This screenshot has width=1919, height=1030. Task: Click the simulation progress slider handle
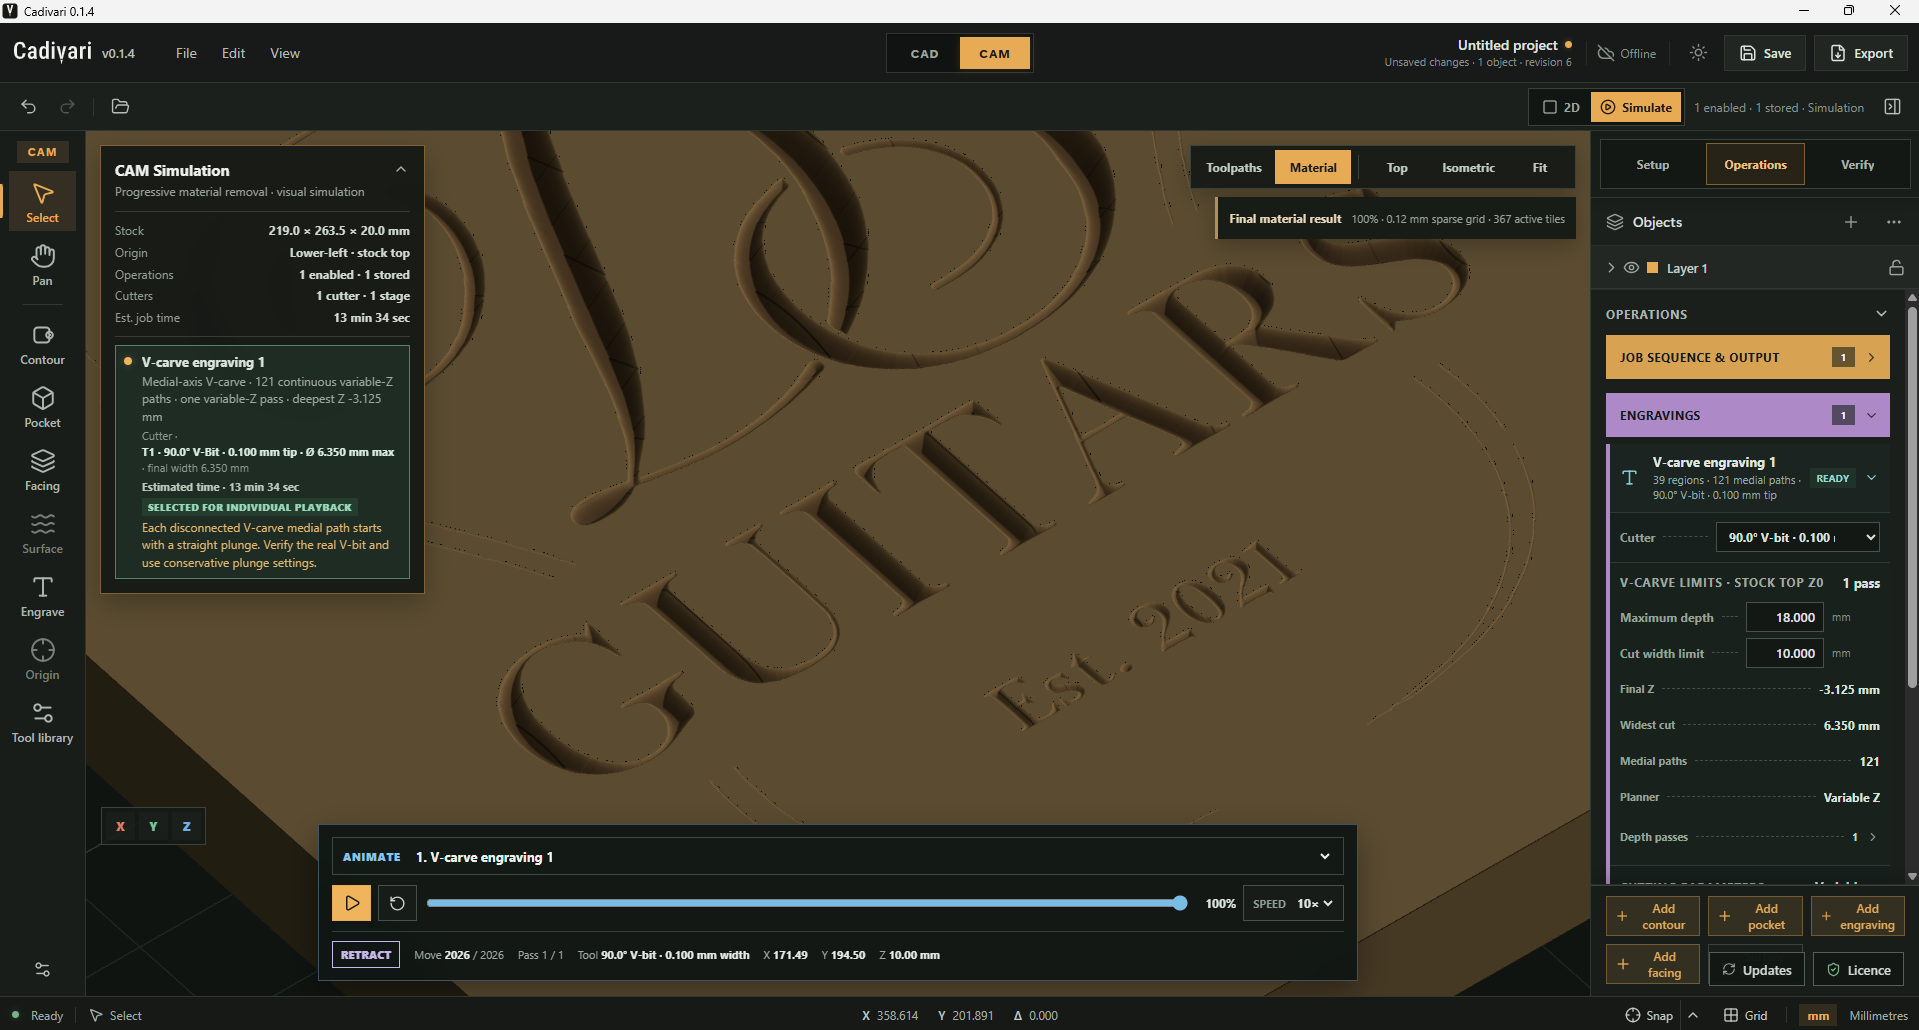[1180, 903]
